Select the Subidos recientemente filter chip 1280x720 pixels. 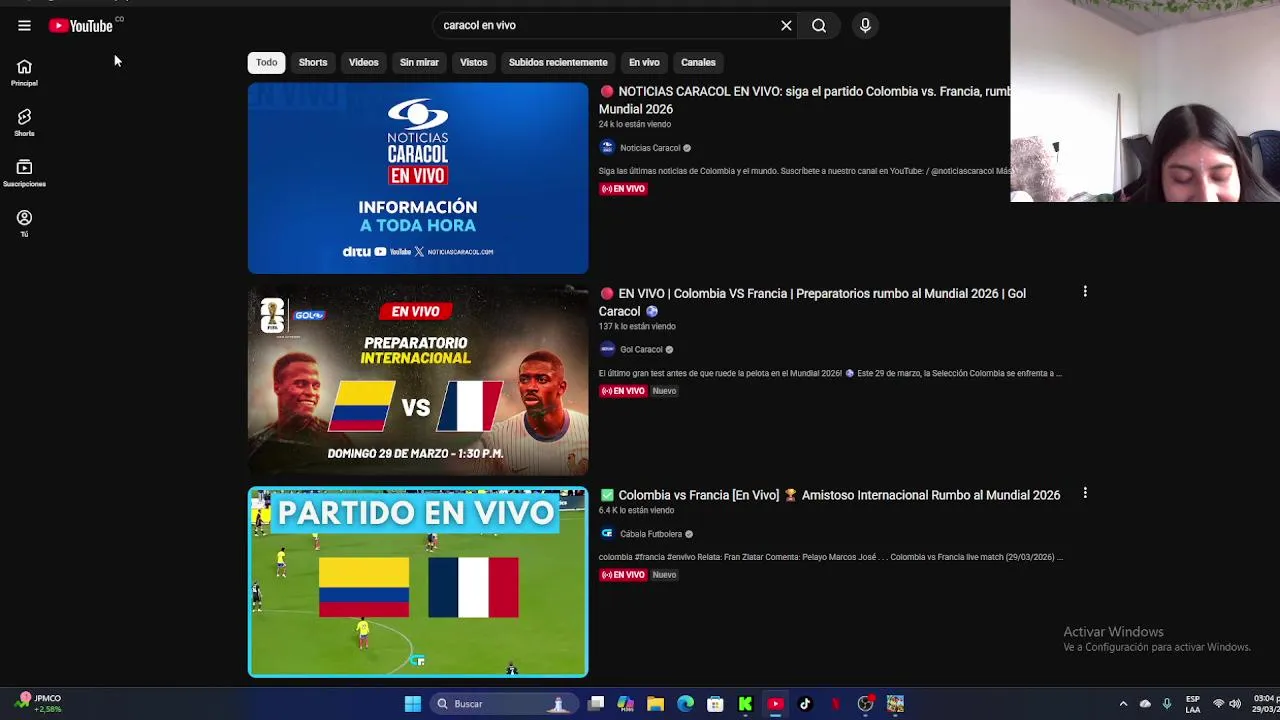(558, 62)
